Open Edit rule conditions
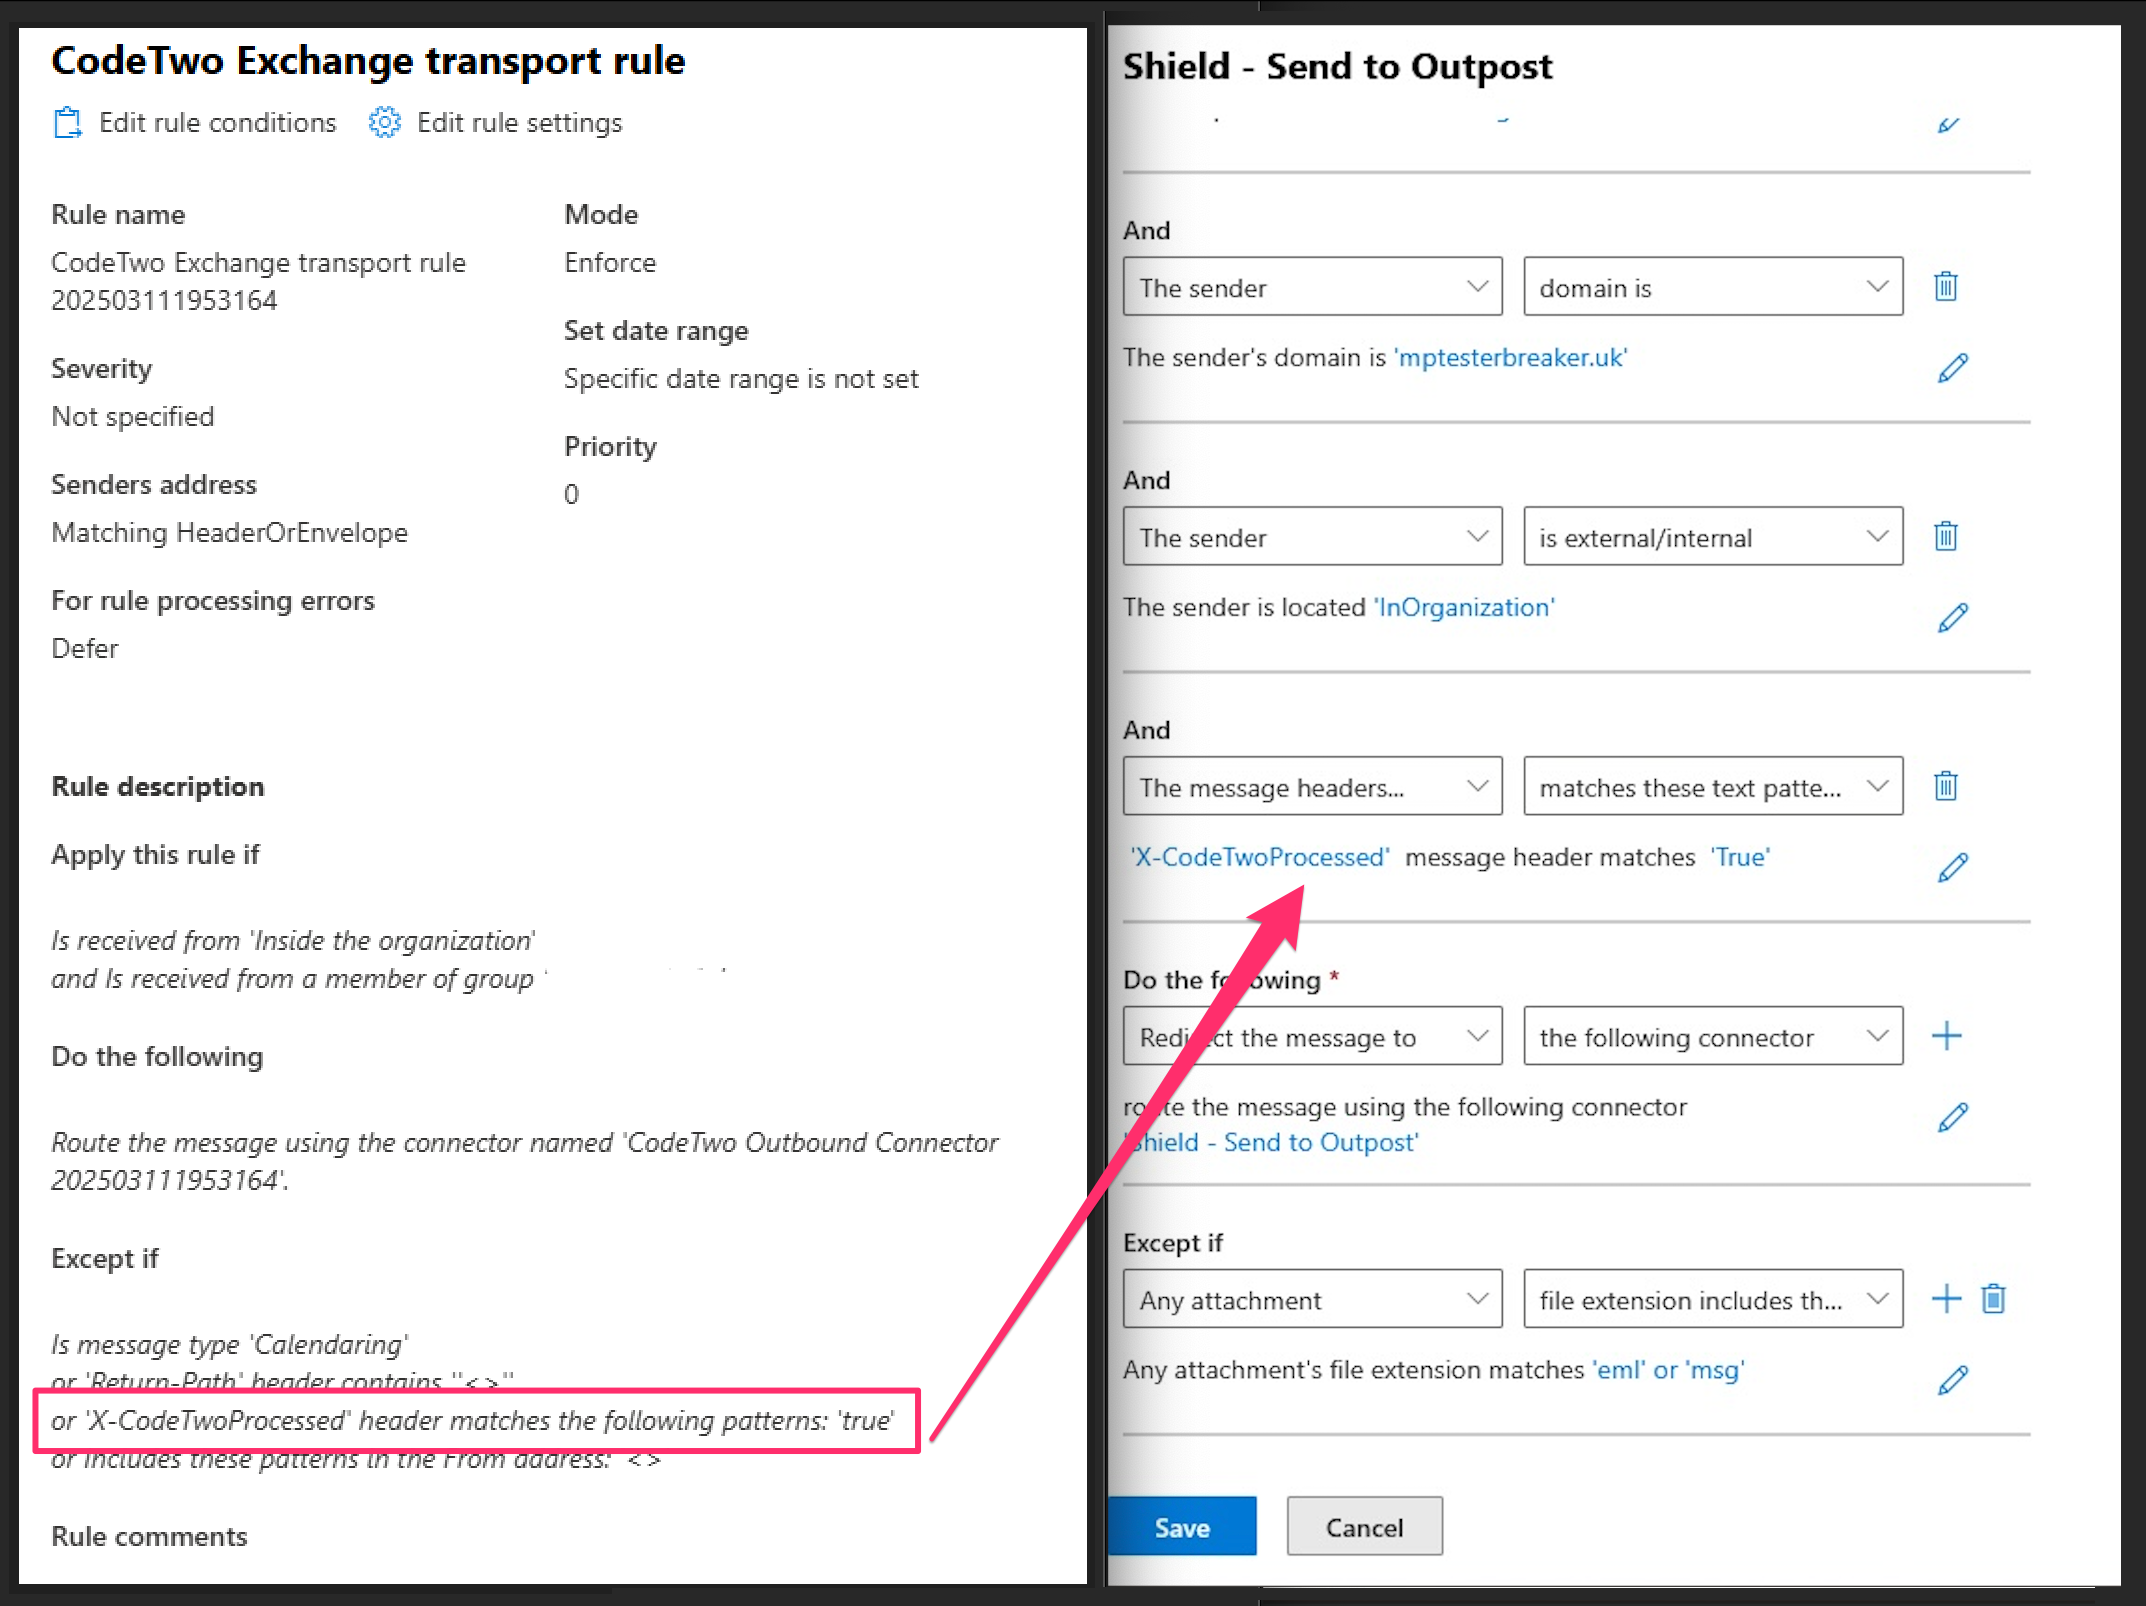This screenshot has height=1606, width=2146. [x=195, y=123]
